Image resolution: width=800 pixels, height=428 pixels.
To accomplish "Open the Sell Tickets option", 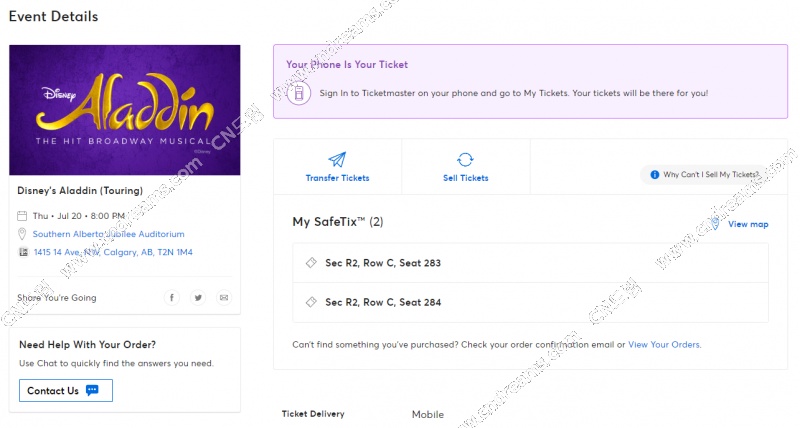I will point(466,167).
